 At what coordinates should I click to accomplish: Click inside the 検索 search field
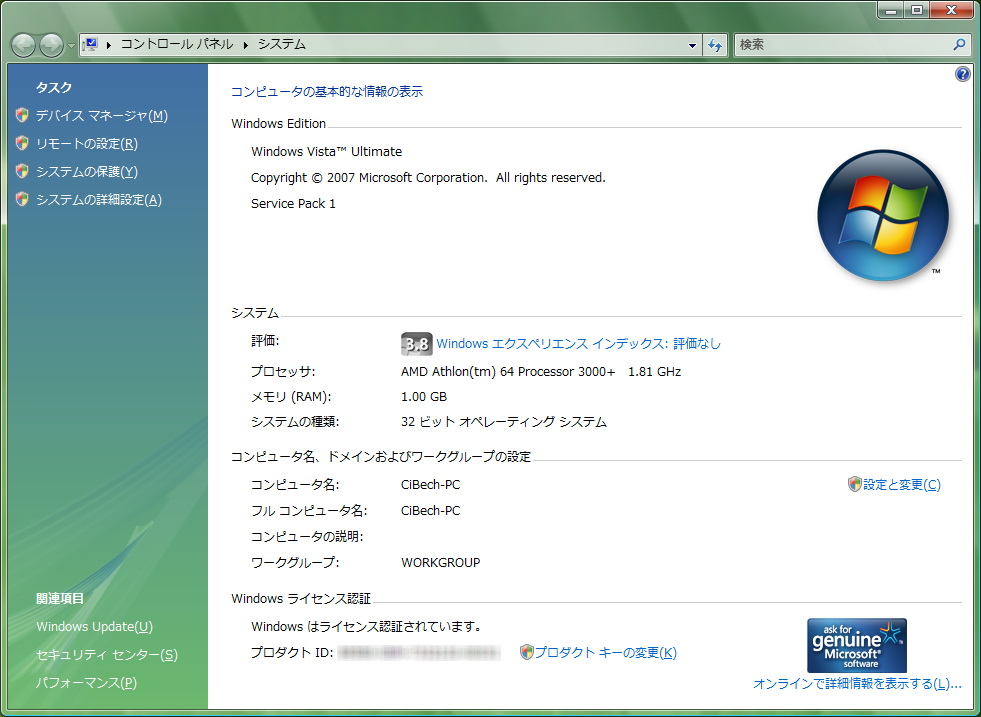840,45
